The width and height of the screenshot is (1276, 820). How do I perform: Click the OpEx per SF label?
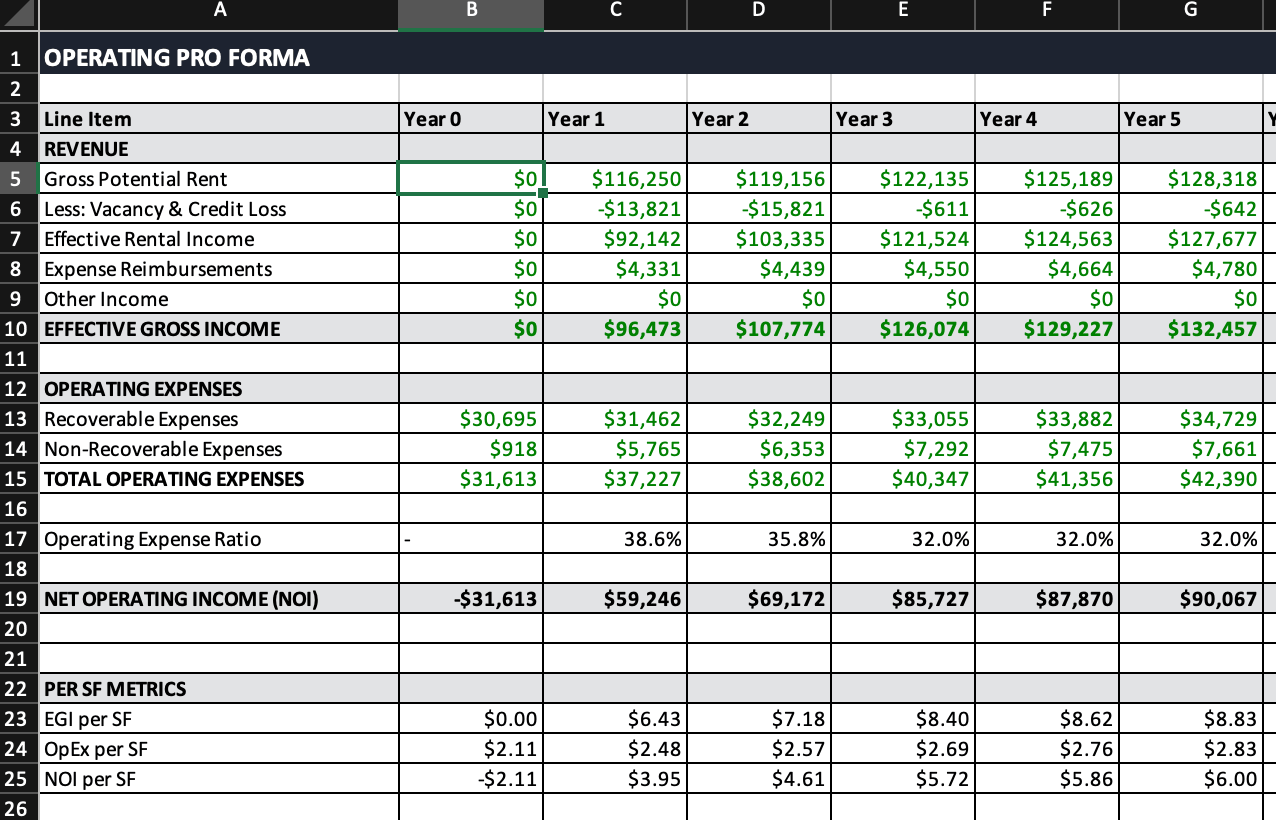point(96,749)
